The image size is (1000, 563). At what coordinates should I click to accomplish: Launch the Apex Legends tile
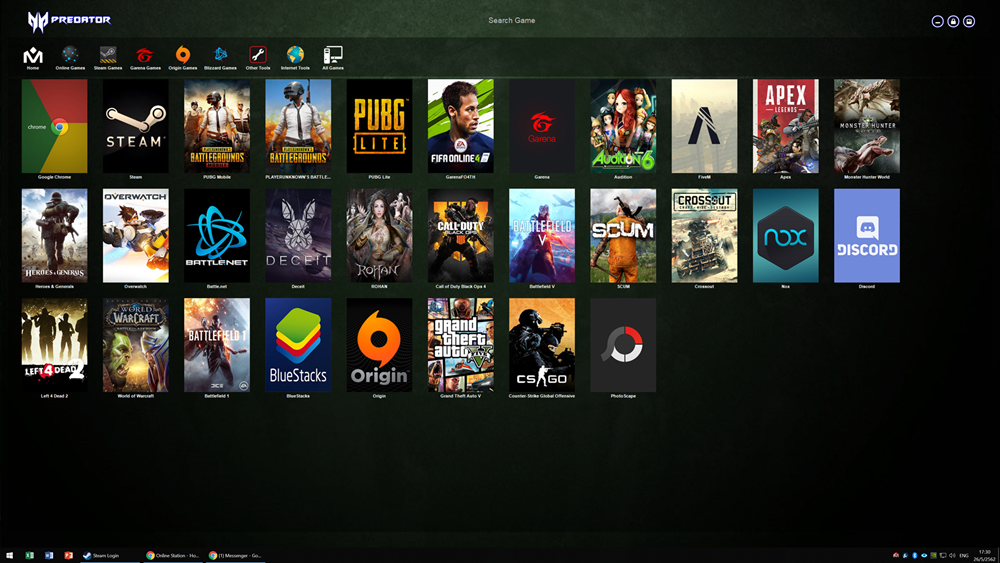[785, 126]
